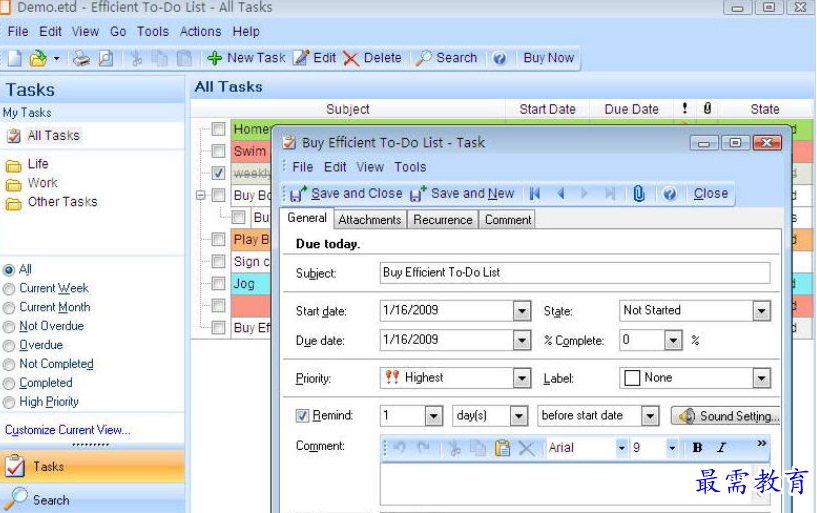
Task: Go to last task record arrow
Action: click(x=610, y=194)
